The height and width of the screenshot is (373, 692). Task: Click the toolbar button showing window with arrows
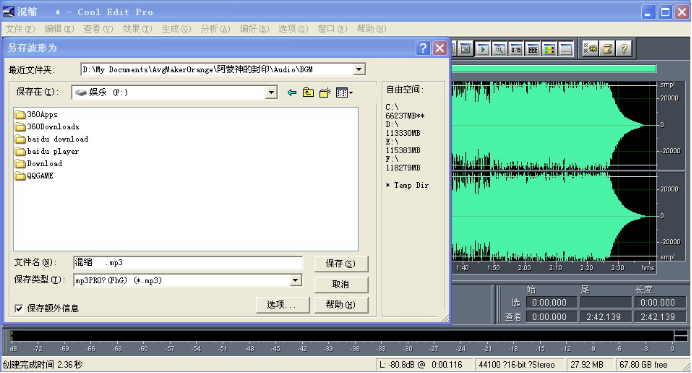coord(466,49)
